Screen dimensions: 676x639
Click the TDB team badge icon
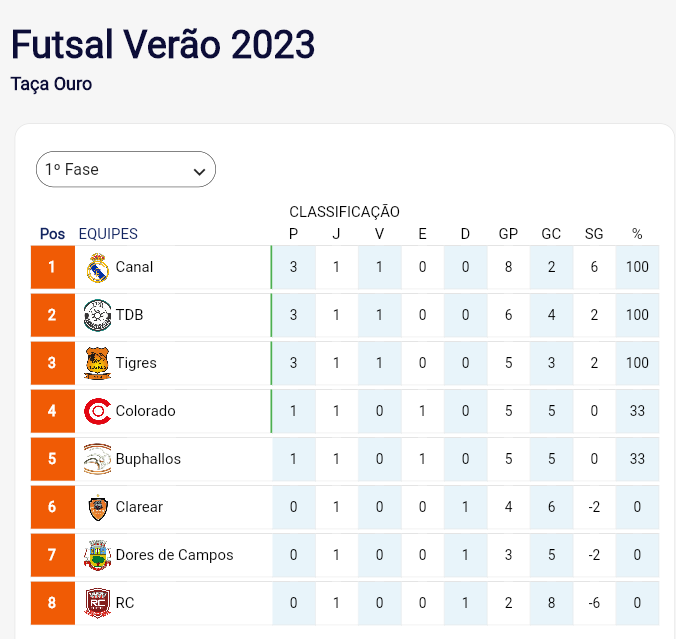point(97,315)
